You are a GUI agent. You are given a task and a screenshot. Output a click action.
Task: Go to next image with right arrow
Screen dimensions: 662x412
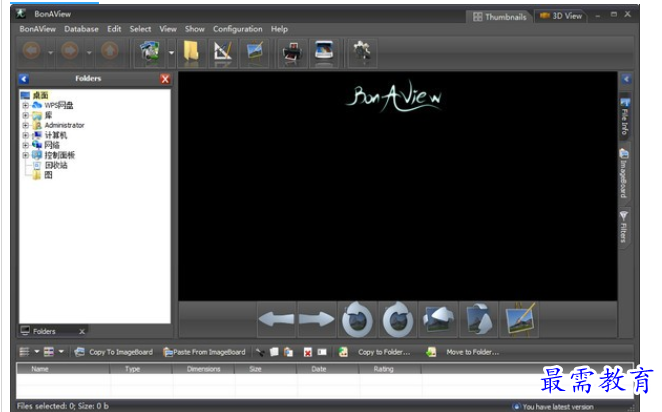317,320
